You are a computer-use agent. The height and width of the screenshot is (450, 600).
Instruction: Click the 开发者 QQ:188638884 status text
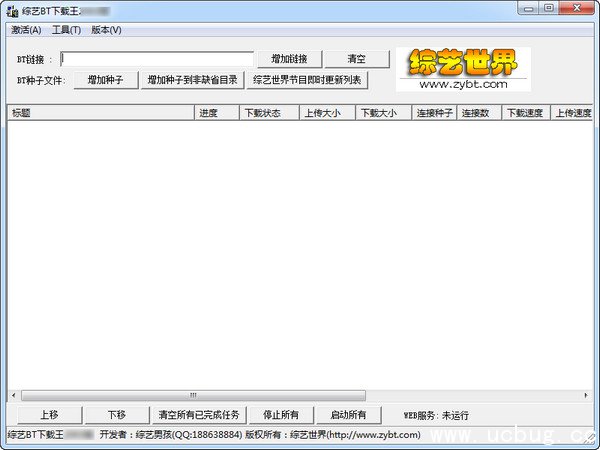tap(171, 435)
